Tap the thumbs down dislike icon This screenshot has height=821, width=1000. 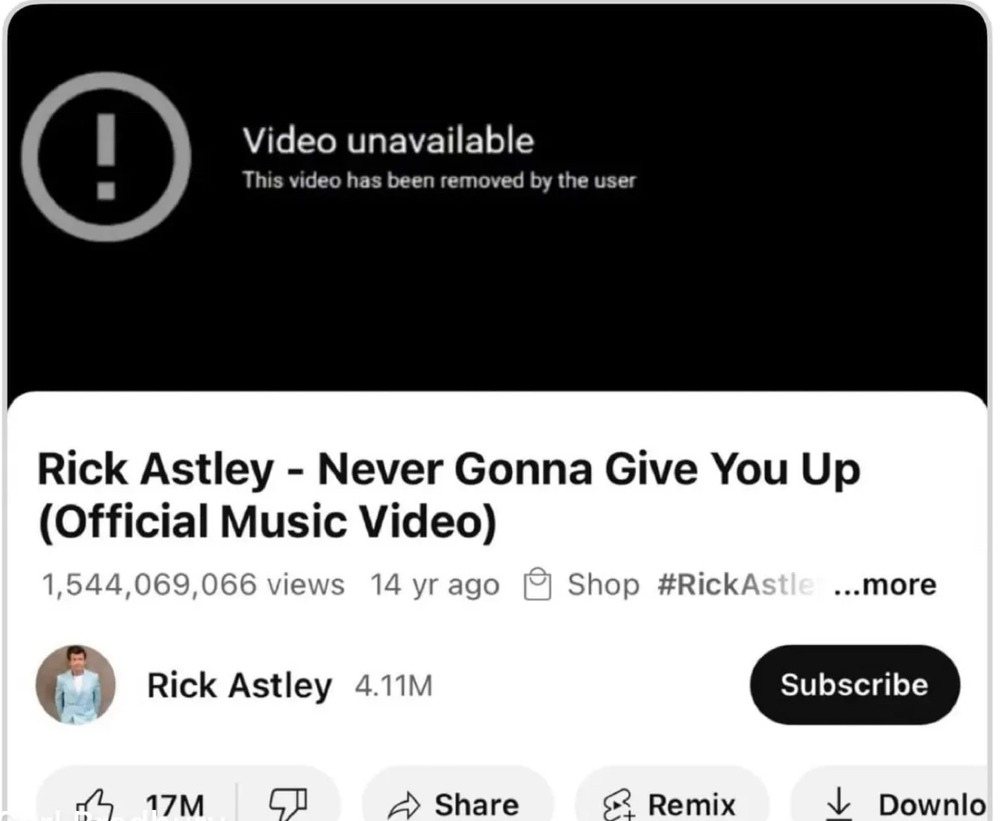click(x=288, y=804)
